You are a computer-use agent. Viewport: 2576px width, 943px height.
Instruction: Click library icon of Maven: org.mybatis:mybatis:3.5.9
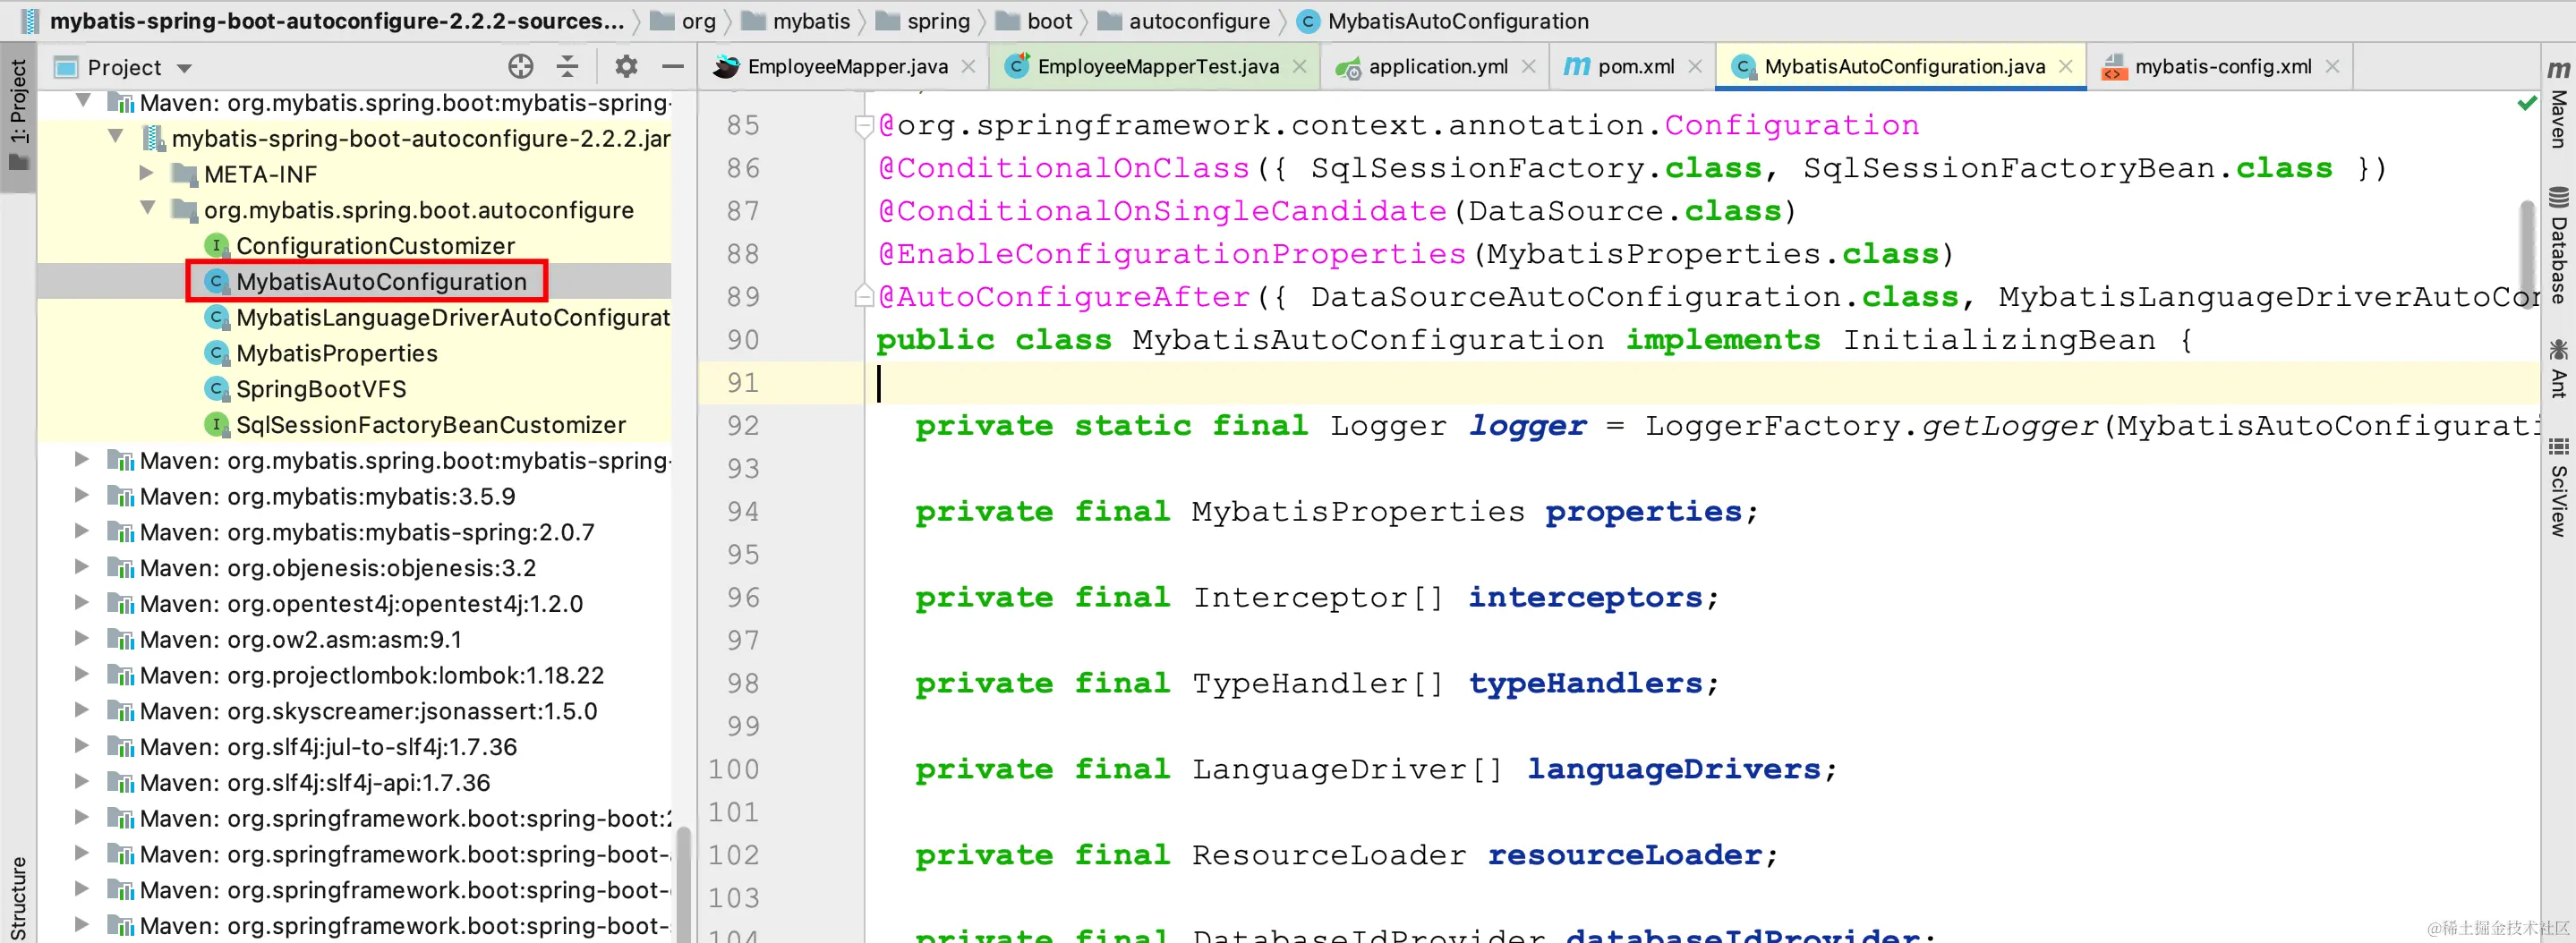[x=121, y=497]
